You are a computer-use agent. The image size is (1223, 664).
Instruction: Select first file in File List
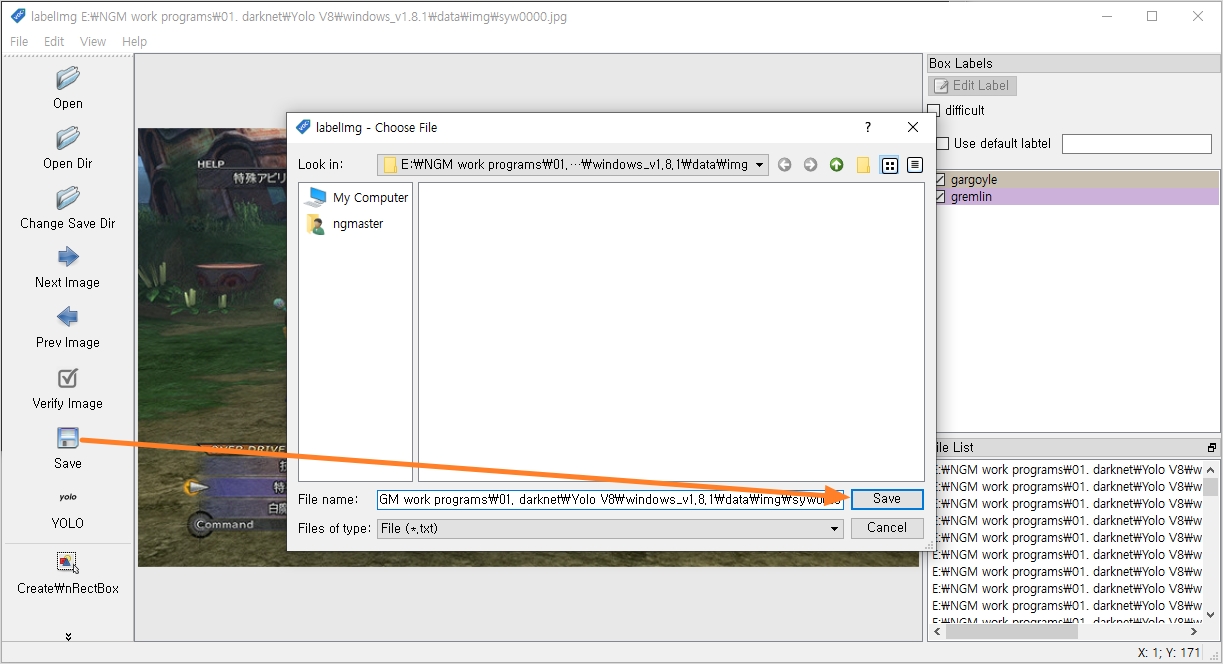pyautogui.click(x=1066, y=470)
